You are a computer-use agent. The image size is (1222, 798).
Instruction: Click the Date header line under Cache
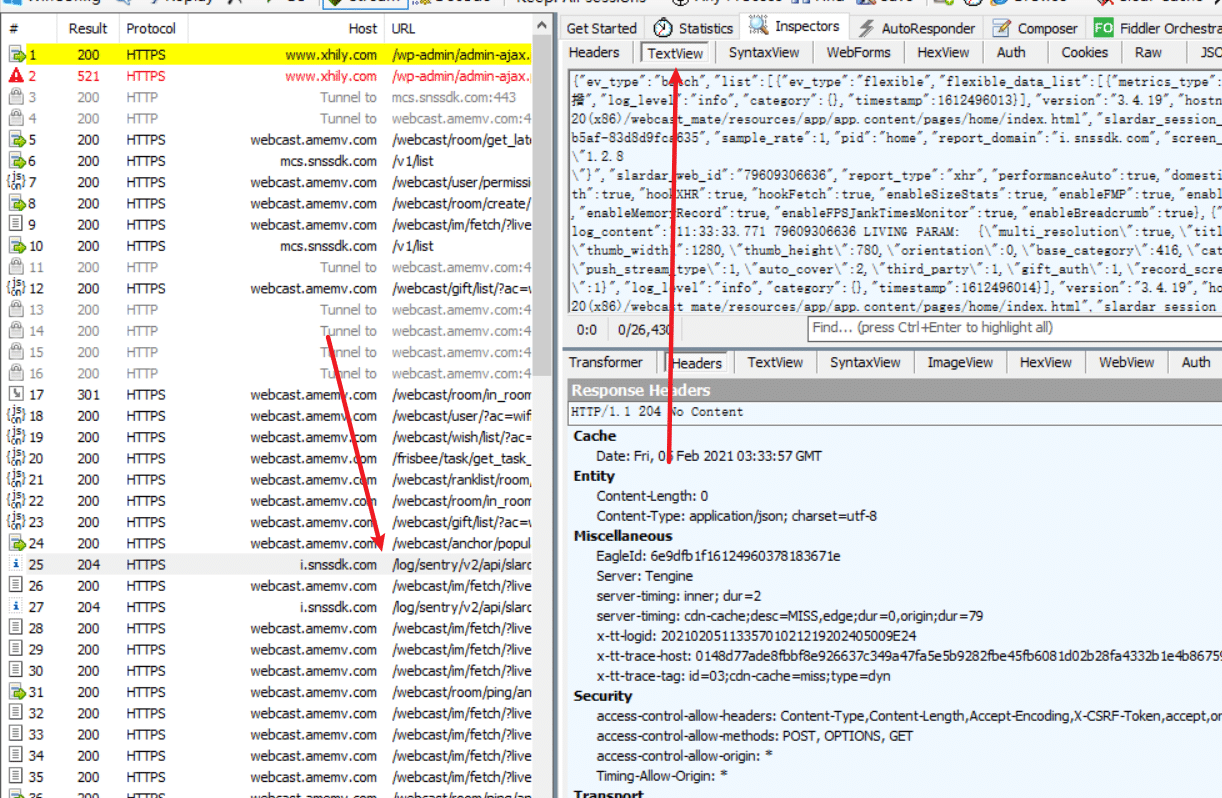tap(709, 456)
